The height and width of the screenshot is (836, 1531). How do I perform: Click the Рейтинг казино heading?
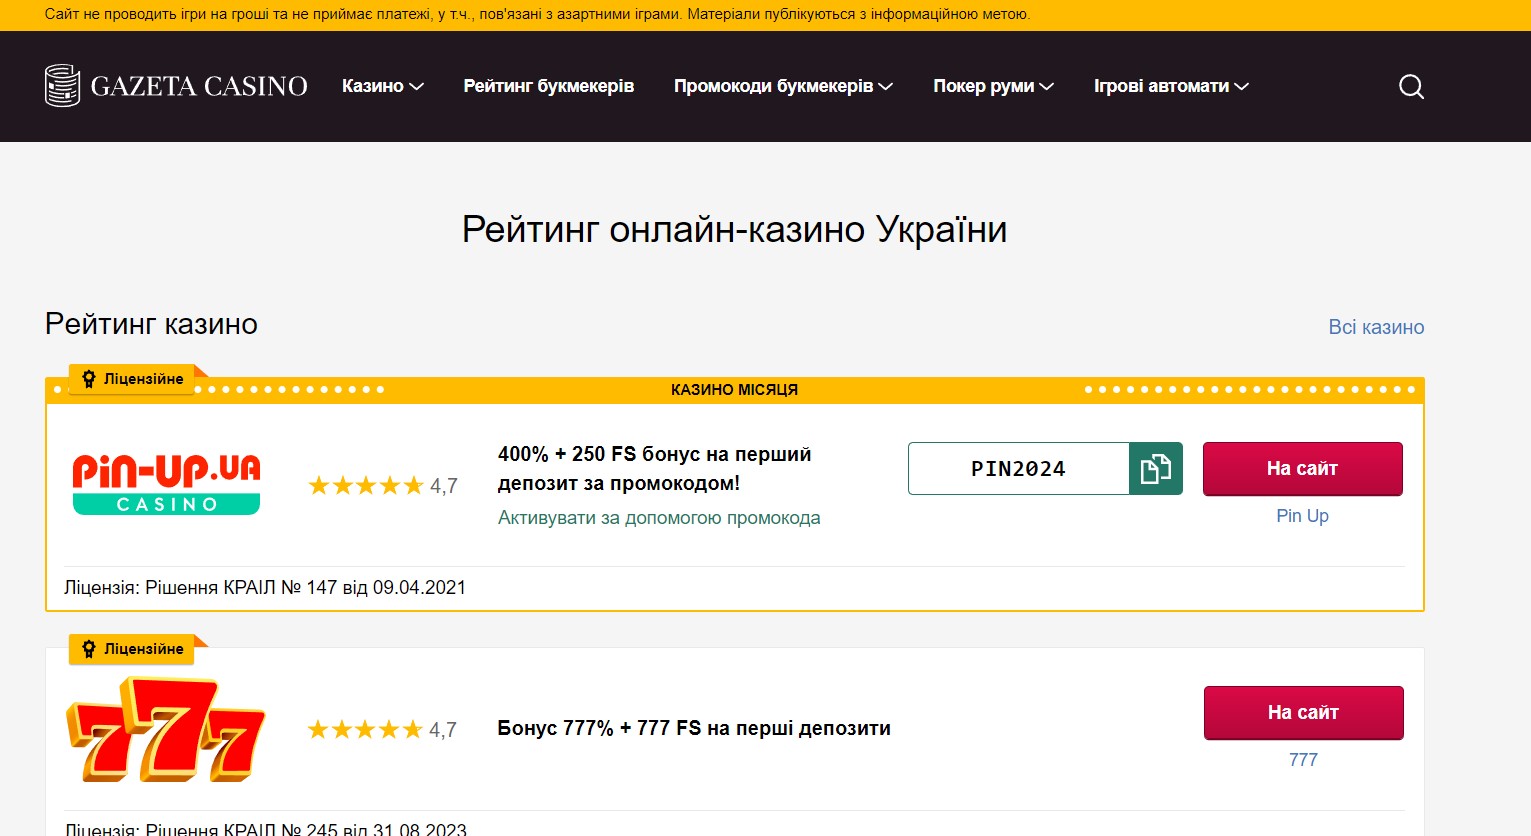click(x=151, y=324)
